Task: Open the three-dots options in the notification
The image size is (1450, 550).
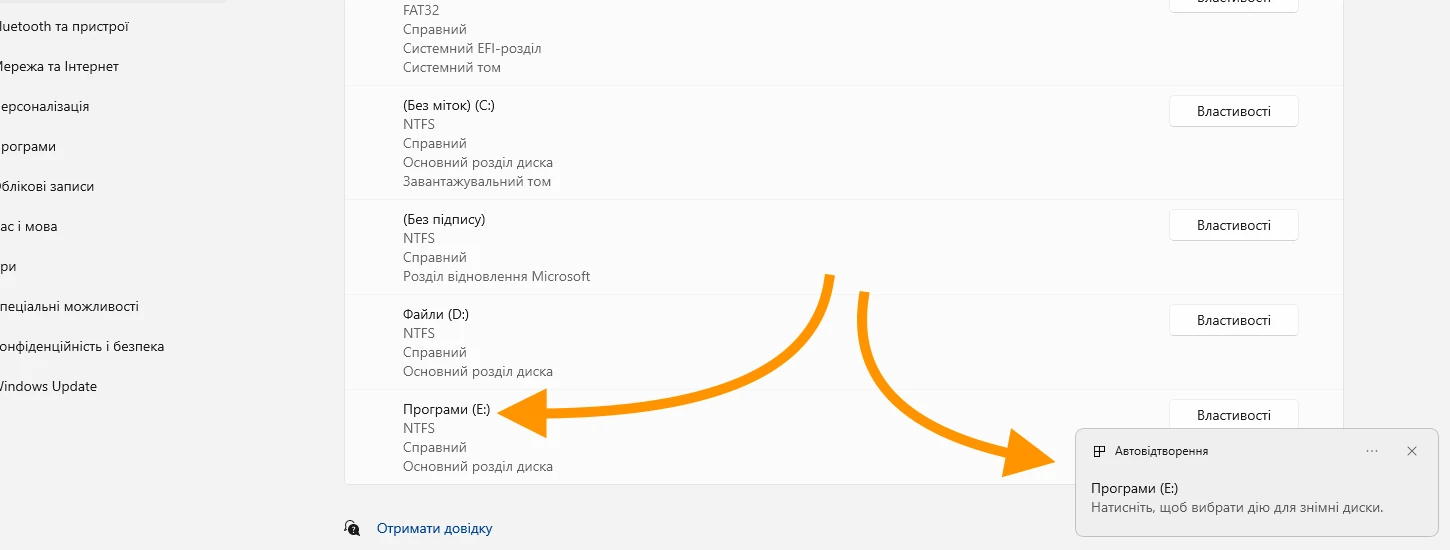Action: (1372, 451)
